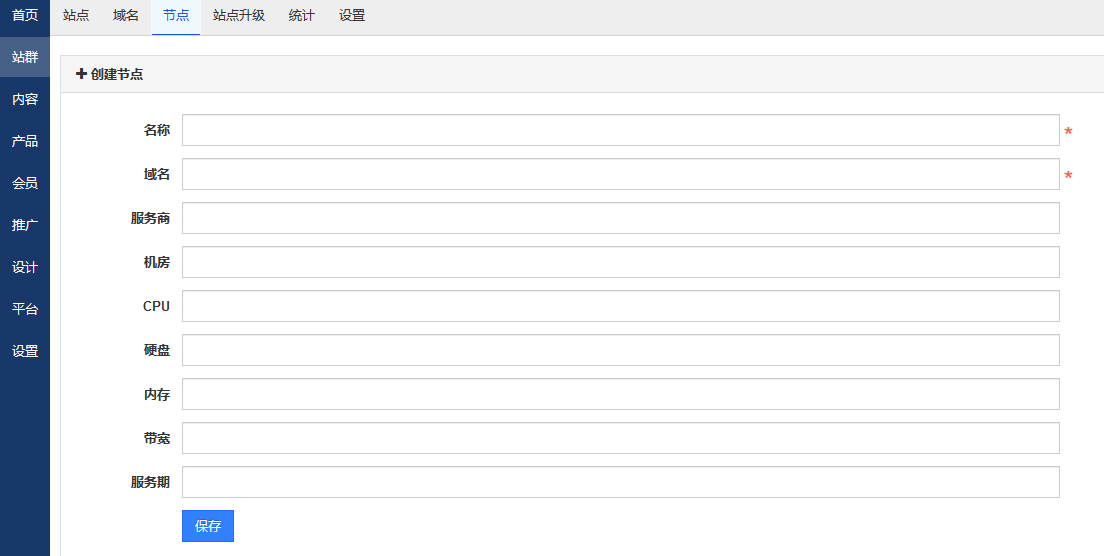The height and width of the screenshot is (556, 1104).
Task: Focus the 名称 input field
Action: pos(620,130)
